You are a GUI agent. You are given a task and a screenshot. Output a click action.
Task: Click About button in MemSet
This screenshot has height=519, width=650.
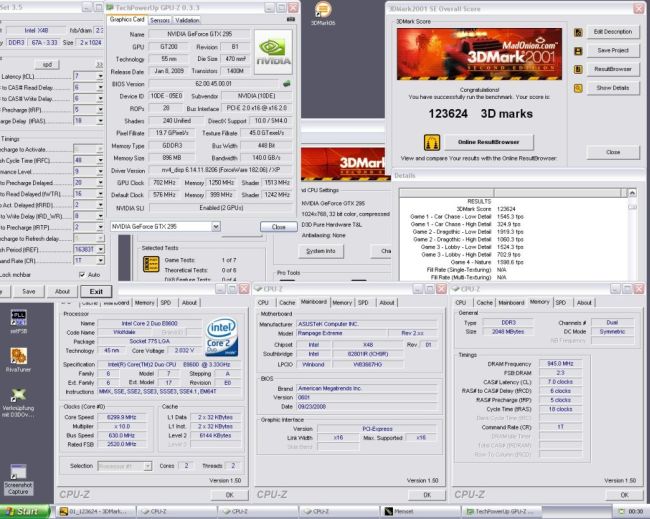pyautogui.click(x=62, y=291)
